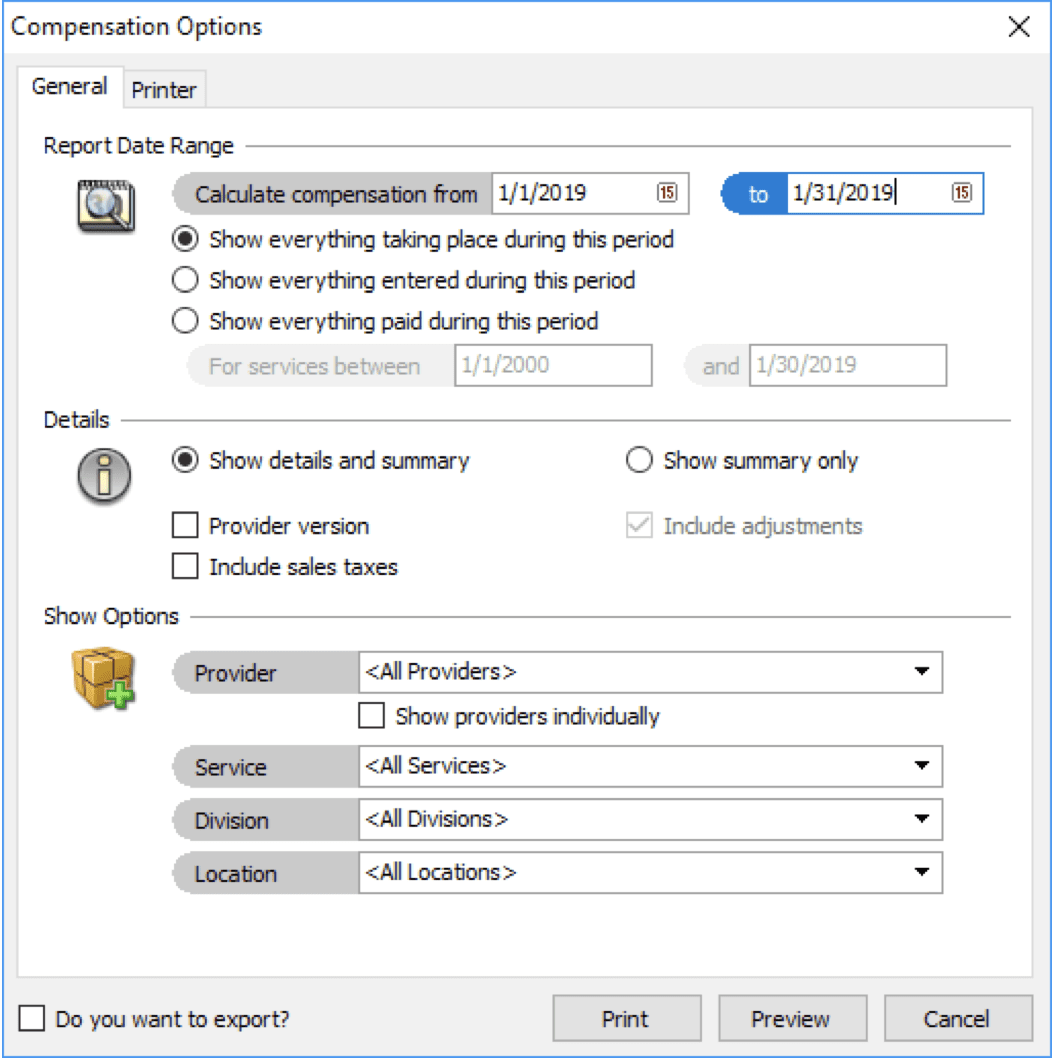Expand the Division dropdown
The width and height of the screenshot is (1054, 1062).
(x=921, y=819)
